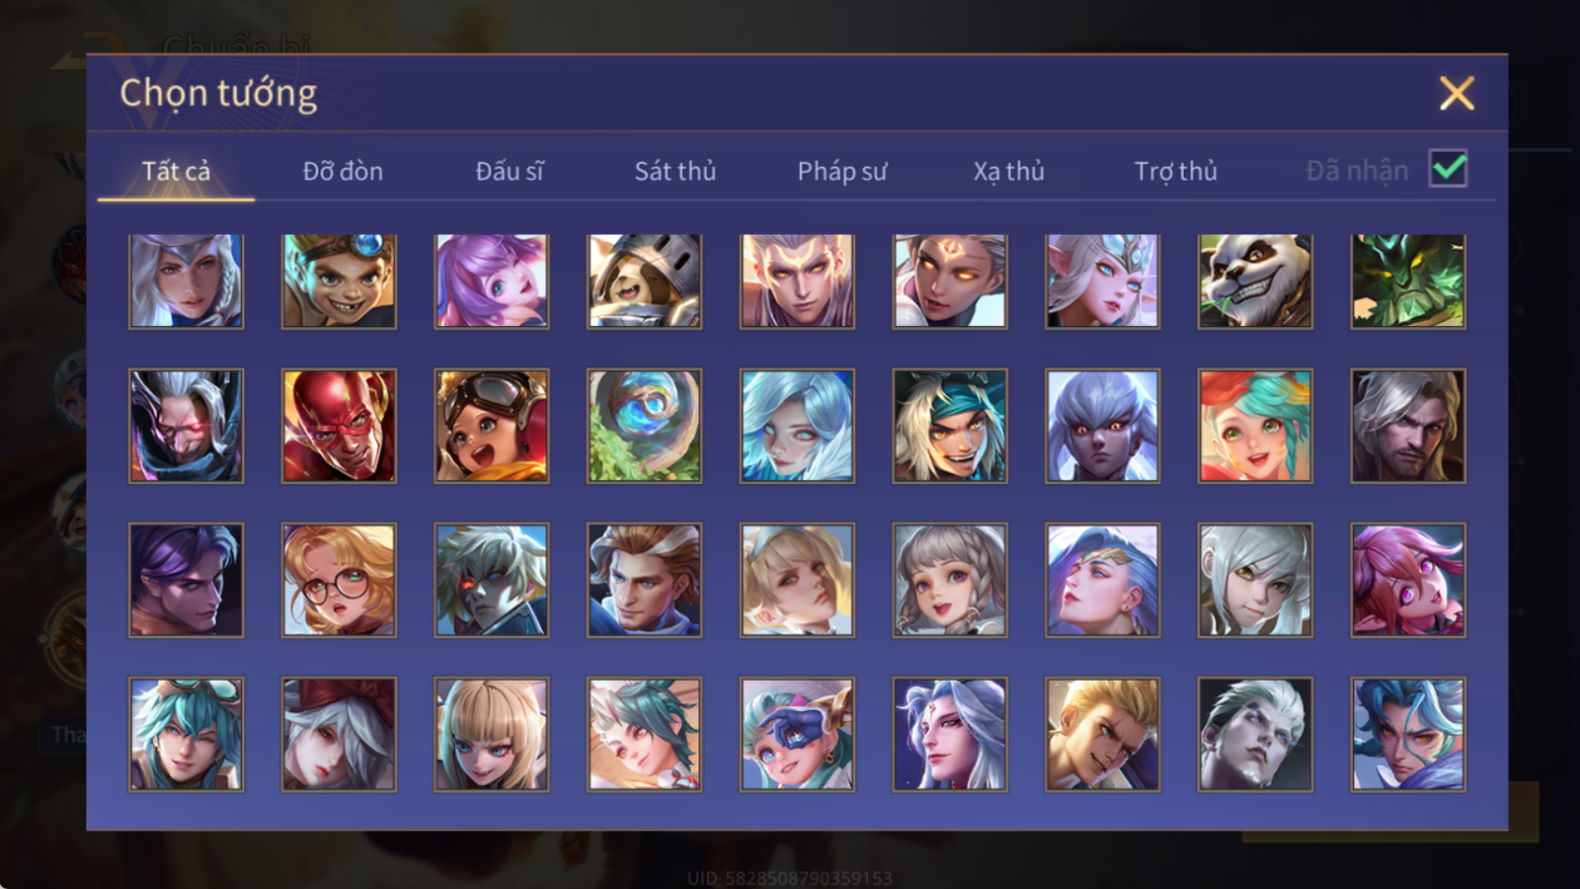Select the purple-haired girl hero portrait
The image size is (1580, 889).
point(491,281)
